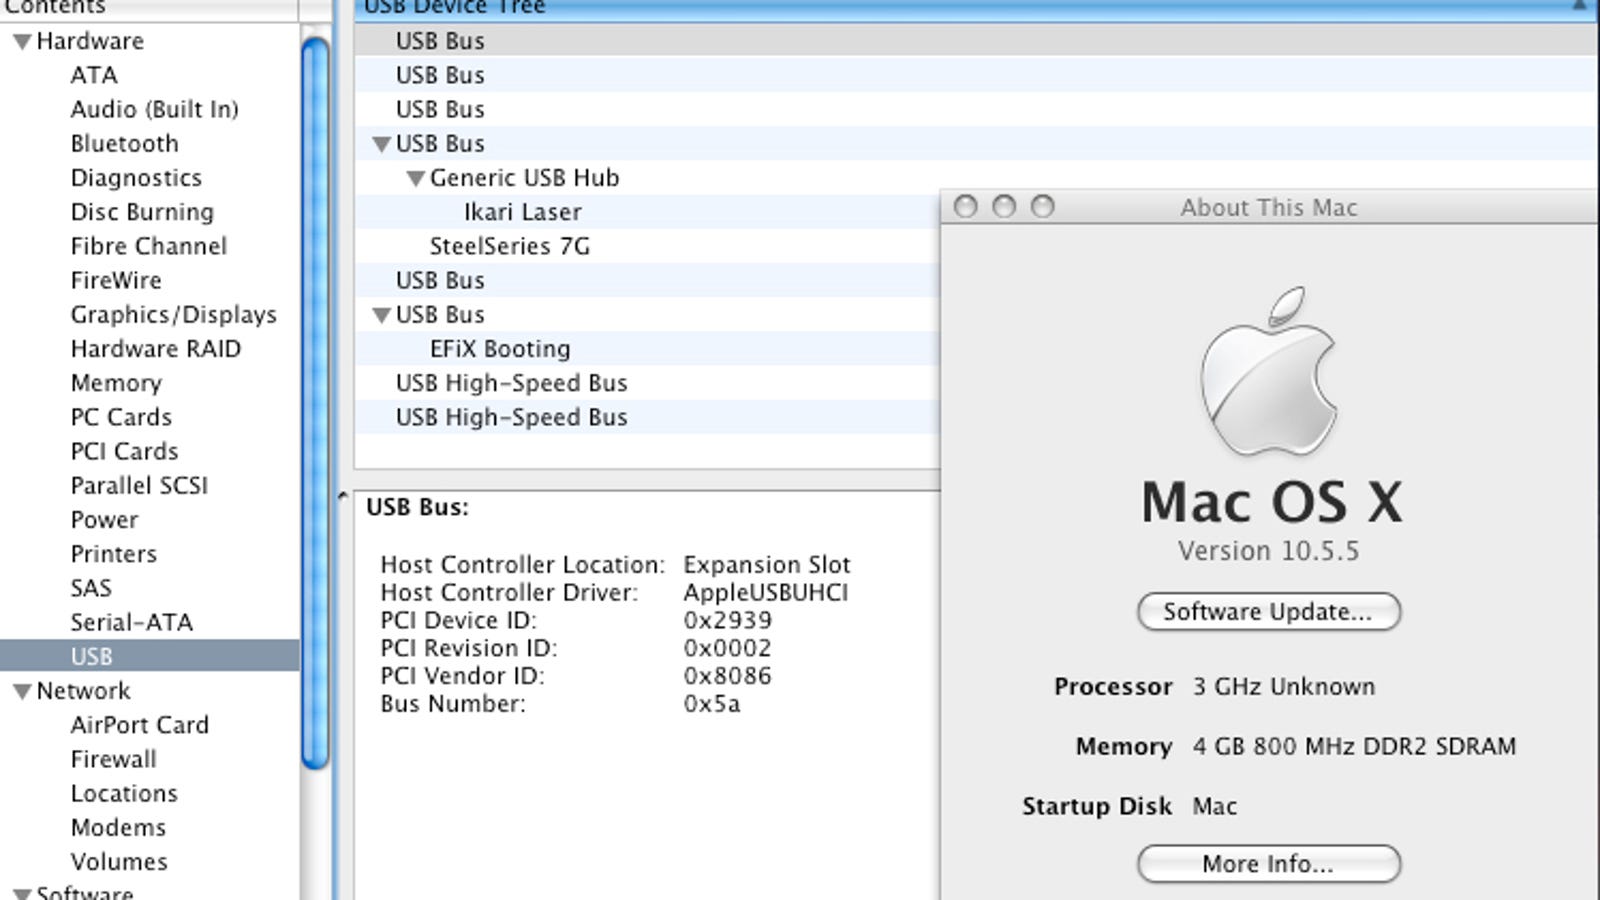This screenshot has height=900, width=1600.
Task: Open the Memory hardware category
Action: coord(116,383)
